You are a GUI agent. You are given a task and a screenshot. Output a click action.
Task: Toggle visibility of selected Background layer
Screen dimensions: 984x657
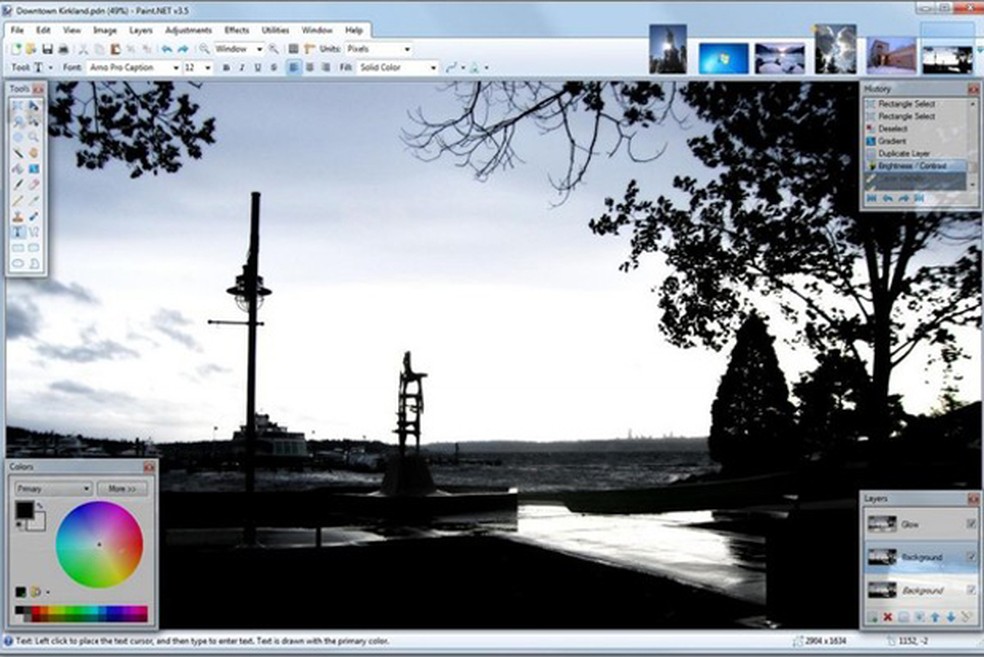click(x=971, y=557)
